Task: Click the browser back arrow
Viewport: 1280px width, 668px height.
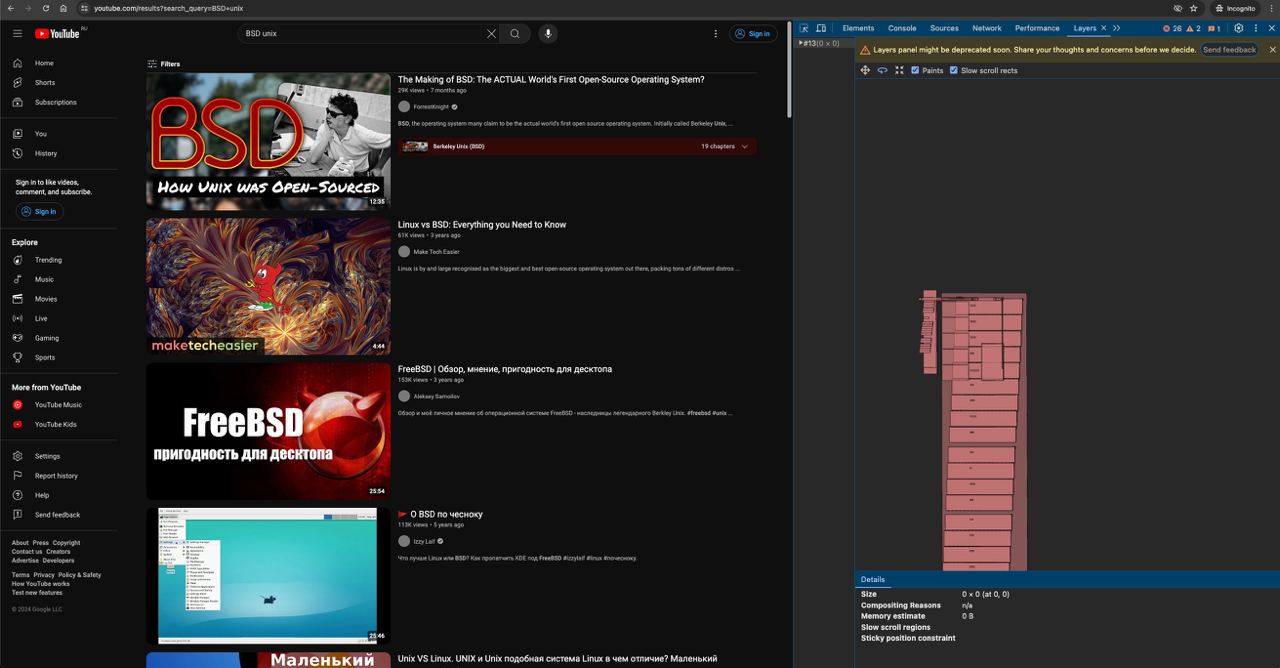Action: point(10,8)
